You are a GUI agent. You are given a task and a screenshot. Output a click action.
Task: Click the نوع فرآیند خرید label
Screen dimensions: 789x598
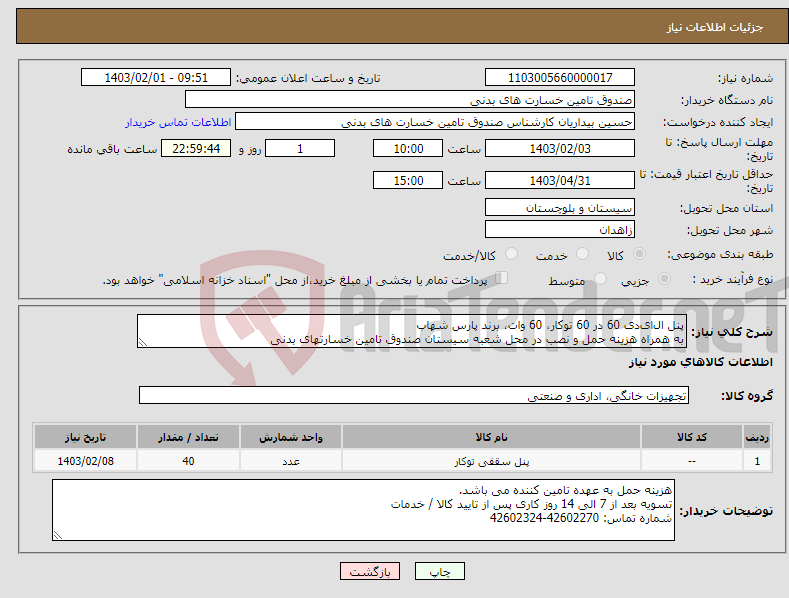(x=733, y=279)
